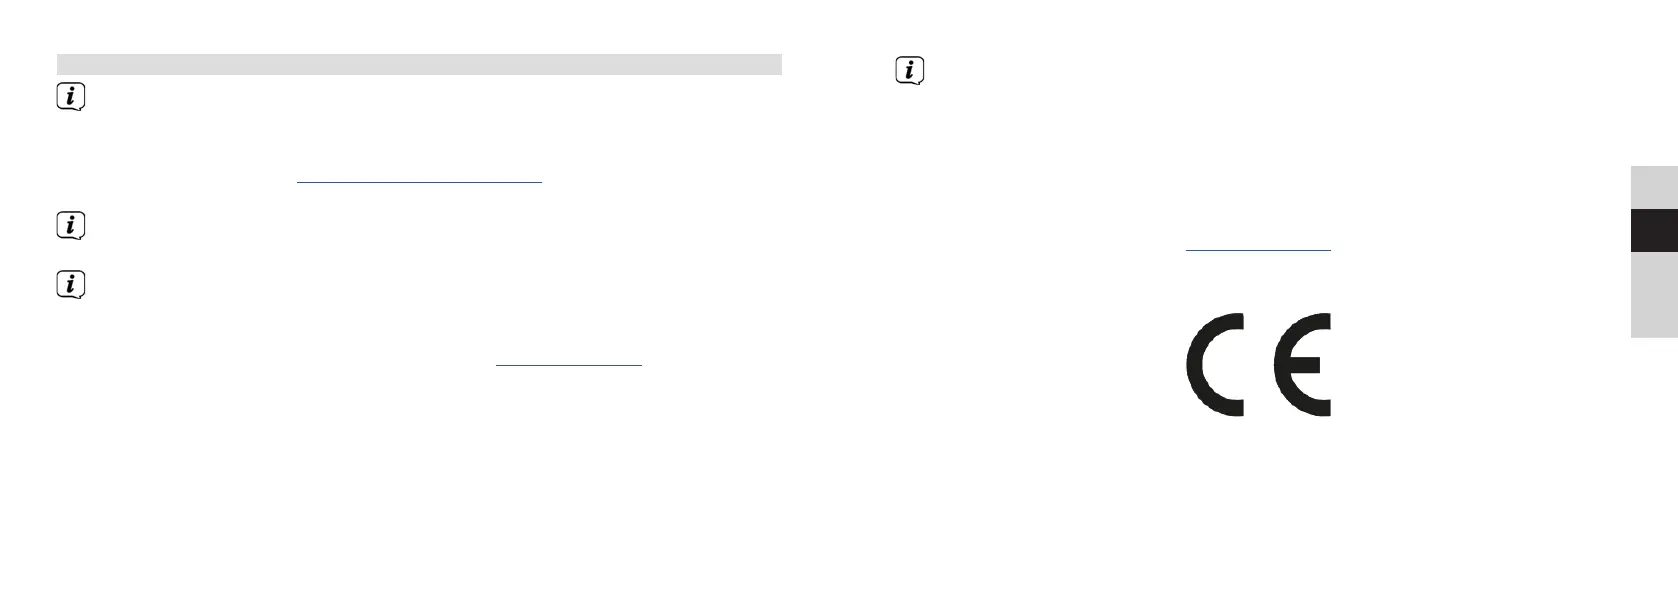Open the underlined link above the CE mark
Viewport: 1678px width, 595px height.
click(x=1258, y=250)
